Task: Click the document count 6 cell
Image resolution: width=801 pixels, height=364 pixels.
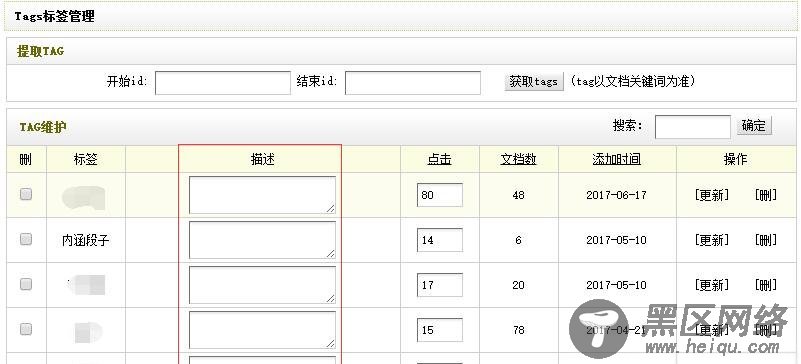Action: (x=519, y=240)
